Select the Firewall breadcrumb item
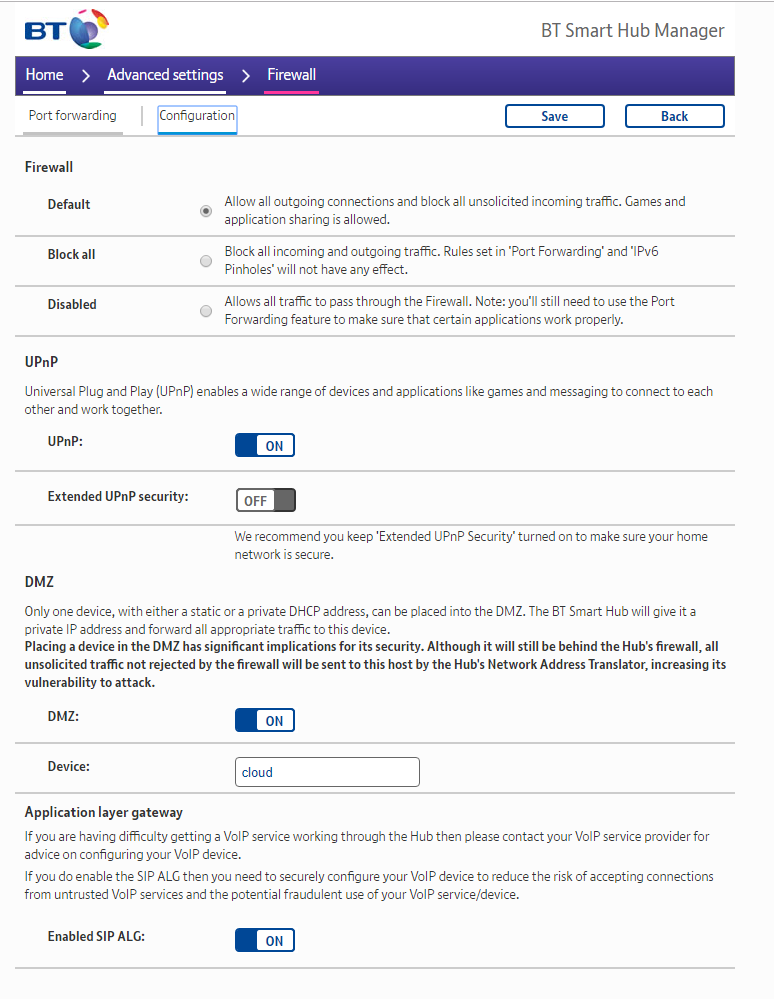Viewport: 774px width, 999px height. click(x=291, y=75)
